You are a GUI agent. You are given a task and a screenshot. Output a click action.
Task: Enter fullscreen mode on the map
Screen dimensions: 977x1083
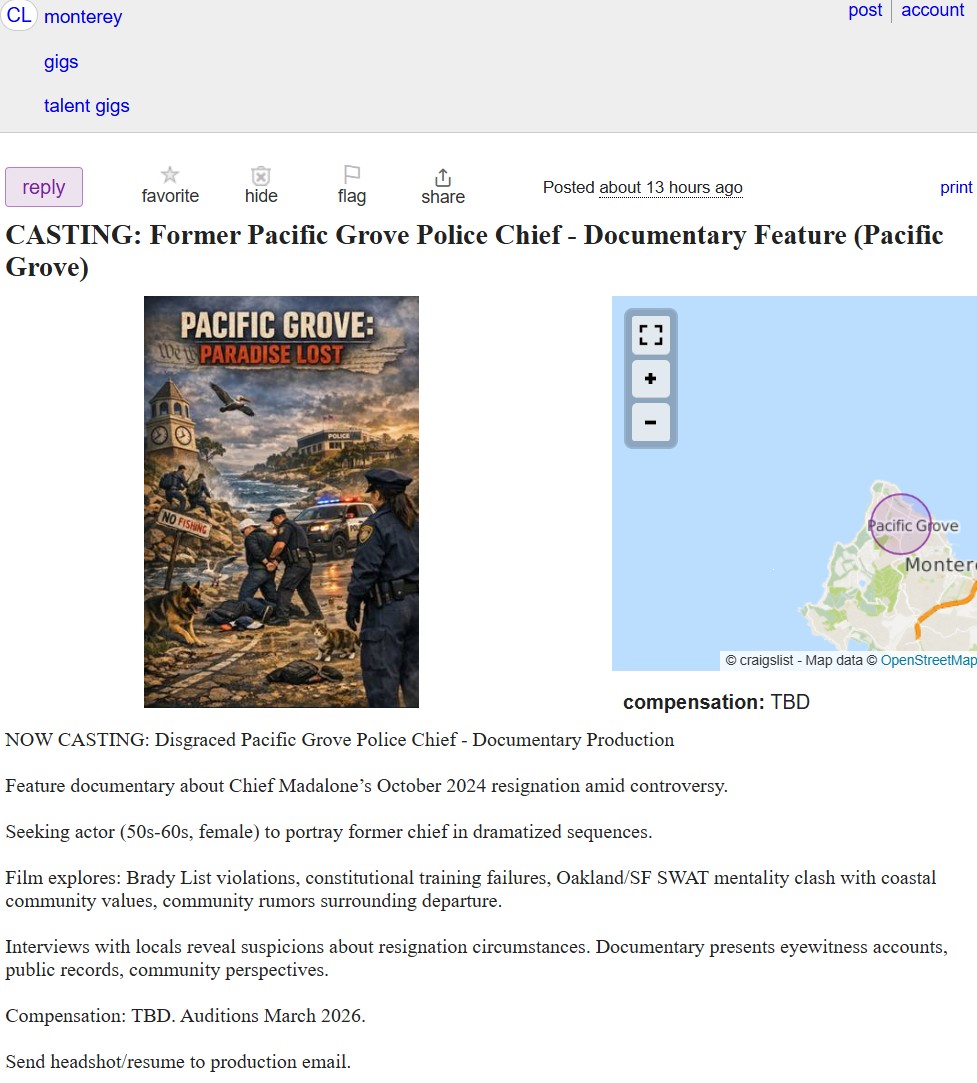pyautogui.click(x=650, y=335)
